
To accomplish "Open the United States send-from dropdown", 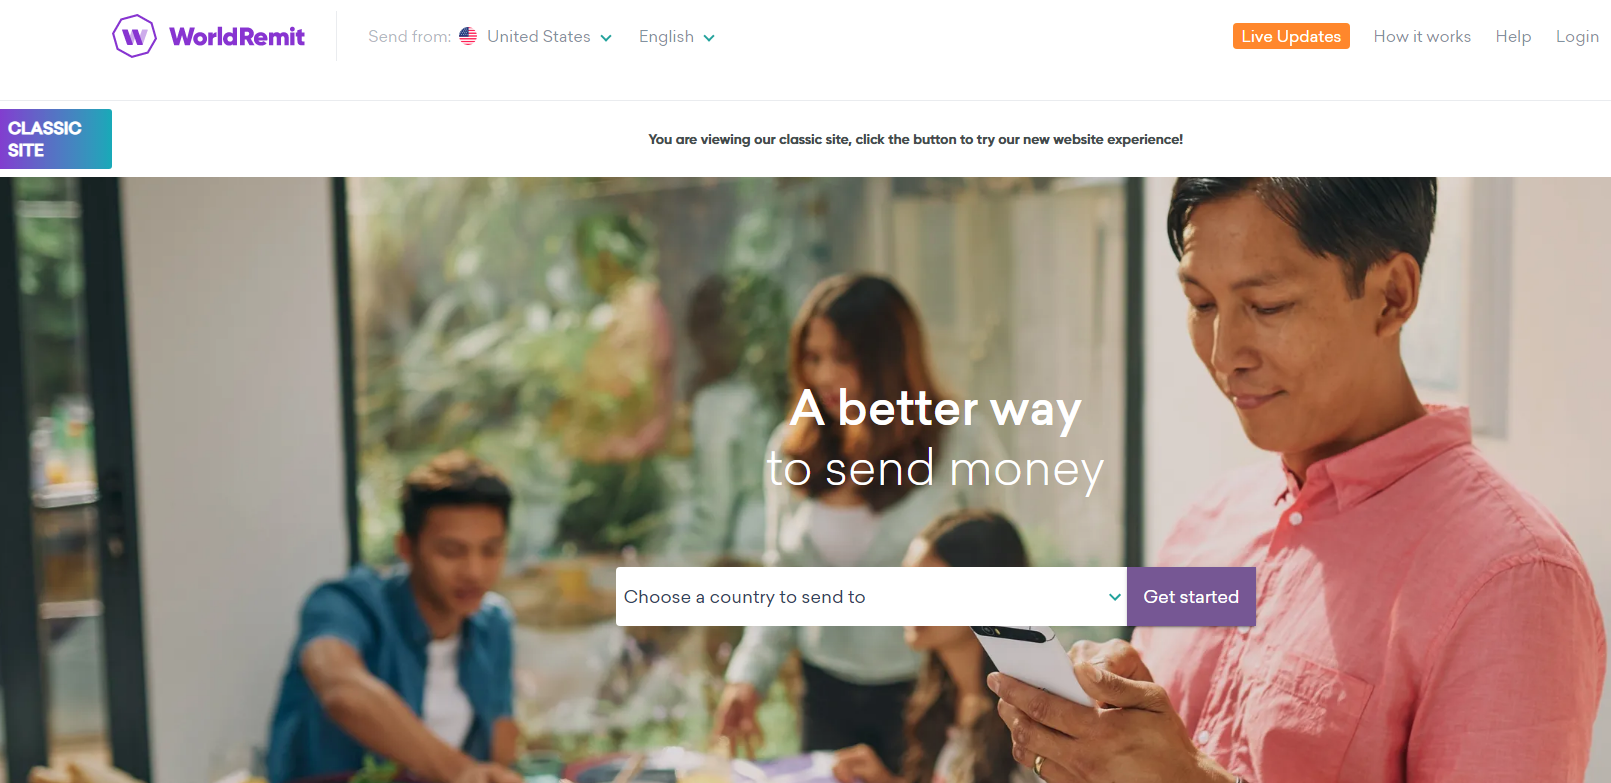I will click(538, 37).
